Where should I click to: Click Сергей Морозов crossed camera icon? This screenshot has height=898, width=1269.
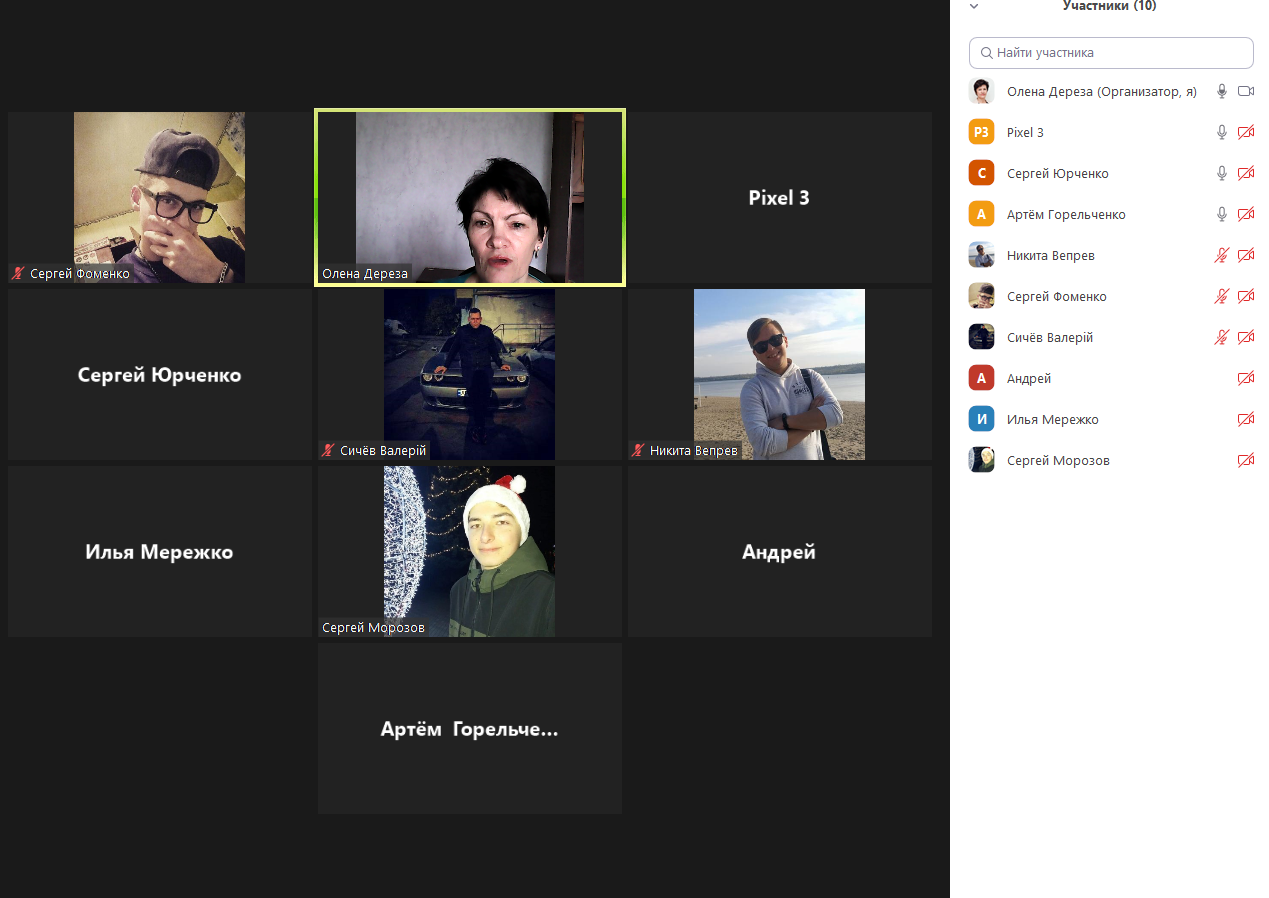point(1246,460)
